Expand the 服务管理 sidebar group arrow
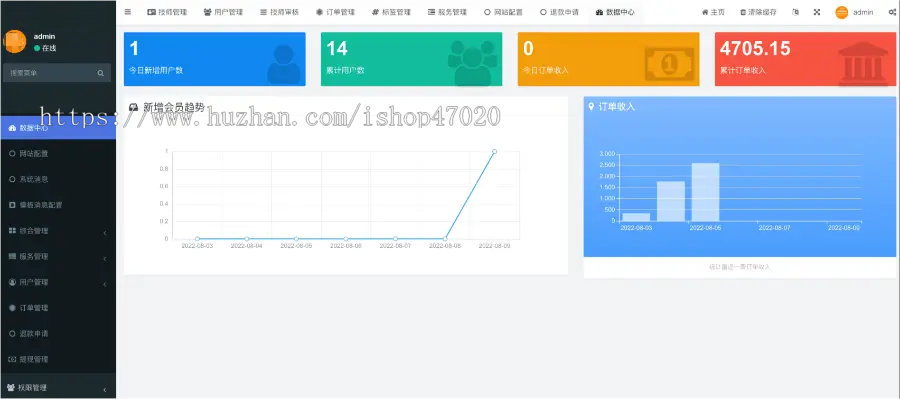Image resolution: width=900 pixels, height=399 pixels. (105, 258)
